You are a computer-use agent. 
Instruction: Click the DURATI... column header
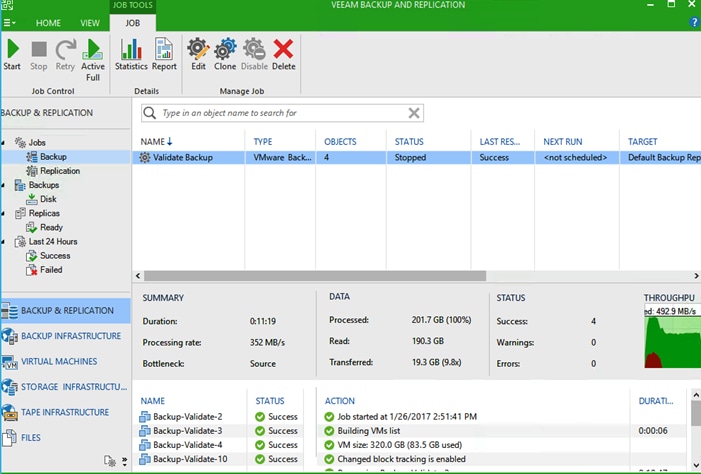click(656, 401)
